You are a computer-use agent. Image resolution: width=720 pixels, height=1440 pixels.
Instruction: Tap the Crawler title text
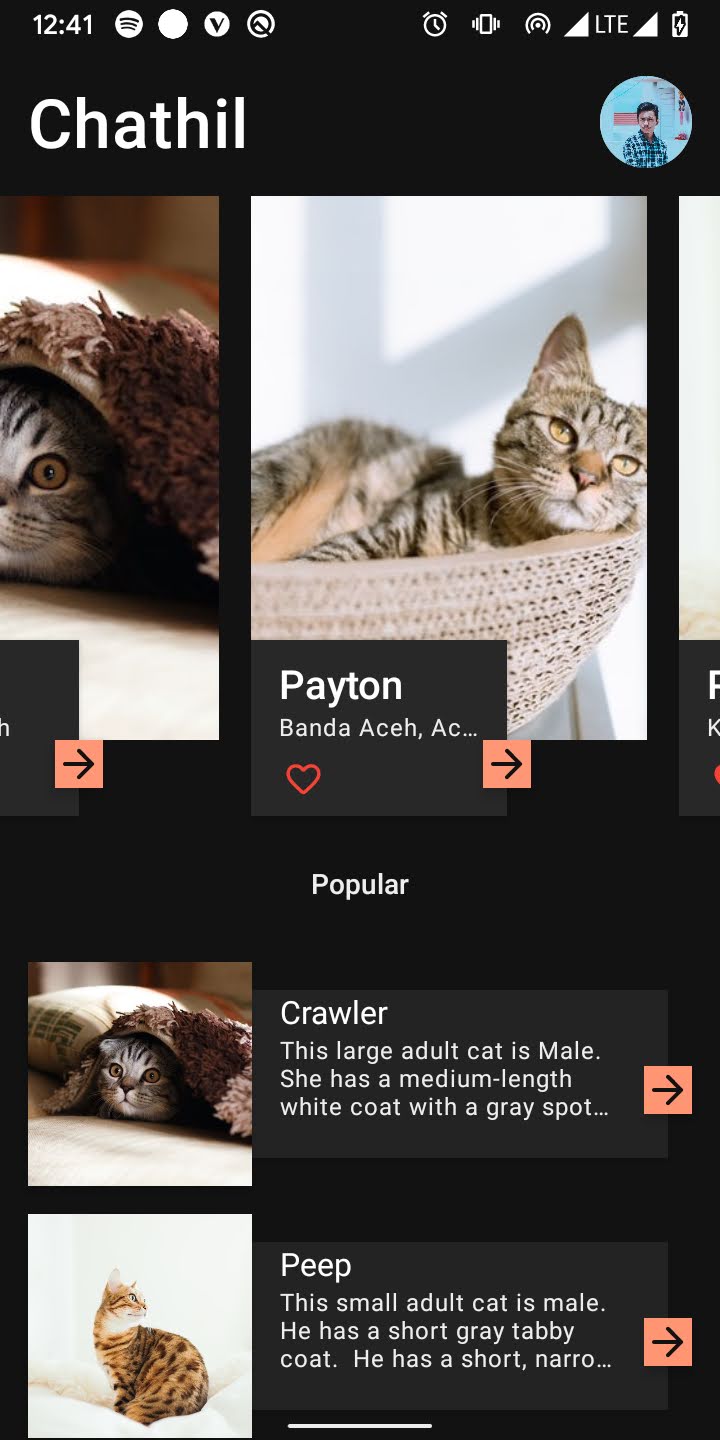click(334, 1013)
